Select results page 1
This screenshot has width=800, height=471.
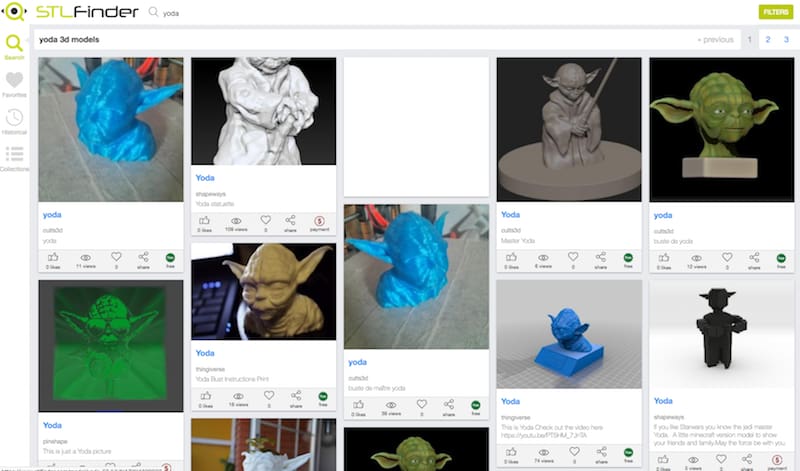click(749, 39)
